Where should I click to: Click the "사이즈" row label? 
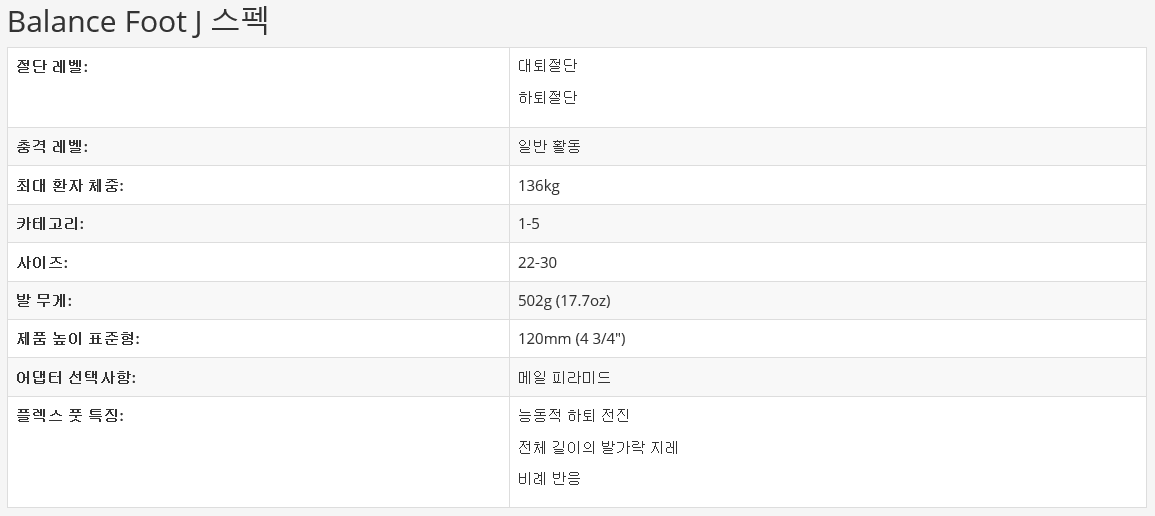pos(42,263)
